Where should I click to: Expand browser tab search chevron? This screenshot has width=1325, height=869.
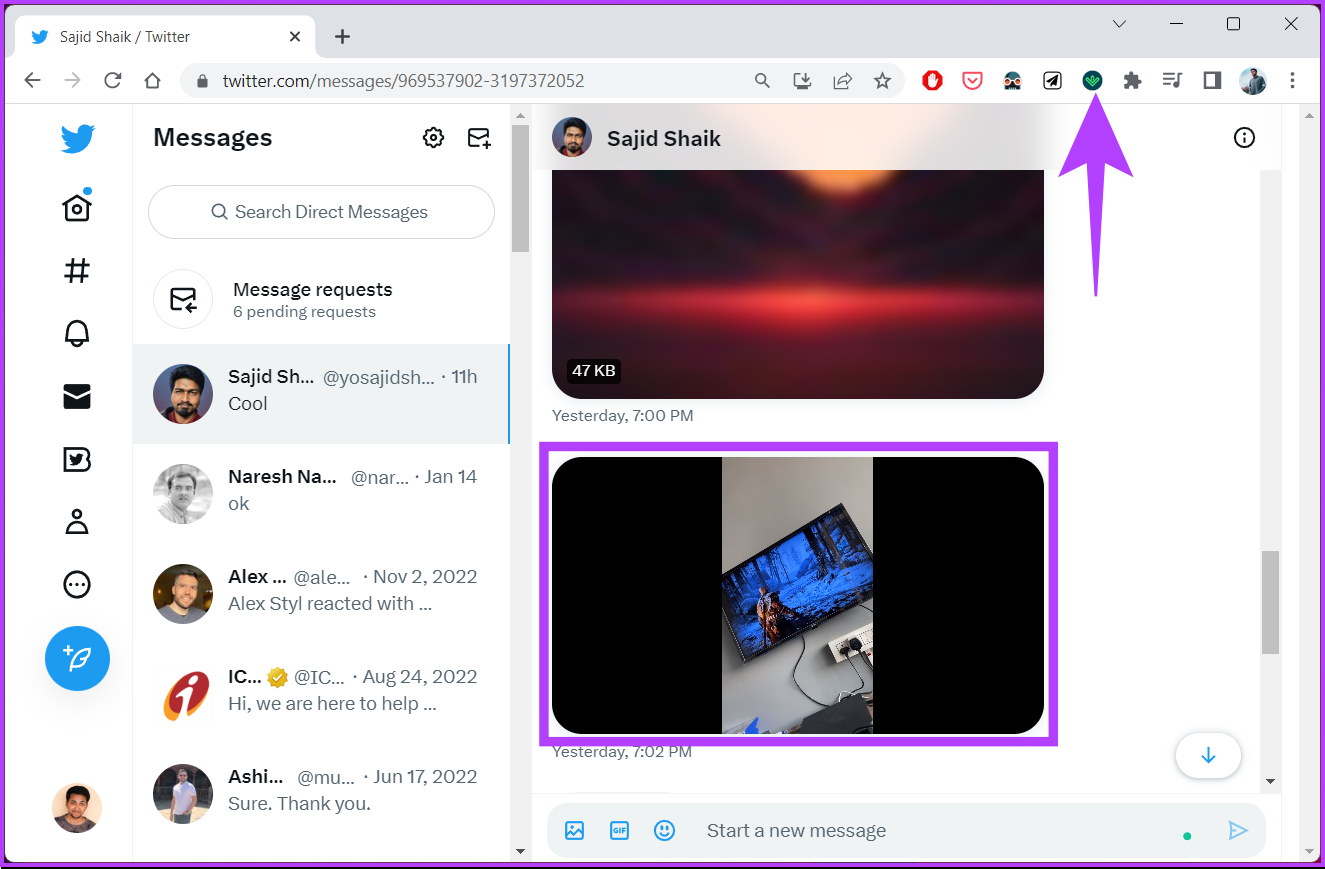tap(1119, 23)
